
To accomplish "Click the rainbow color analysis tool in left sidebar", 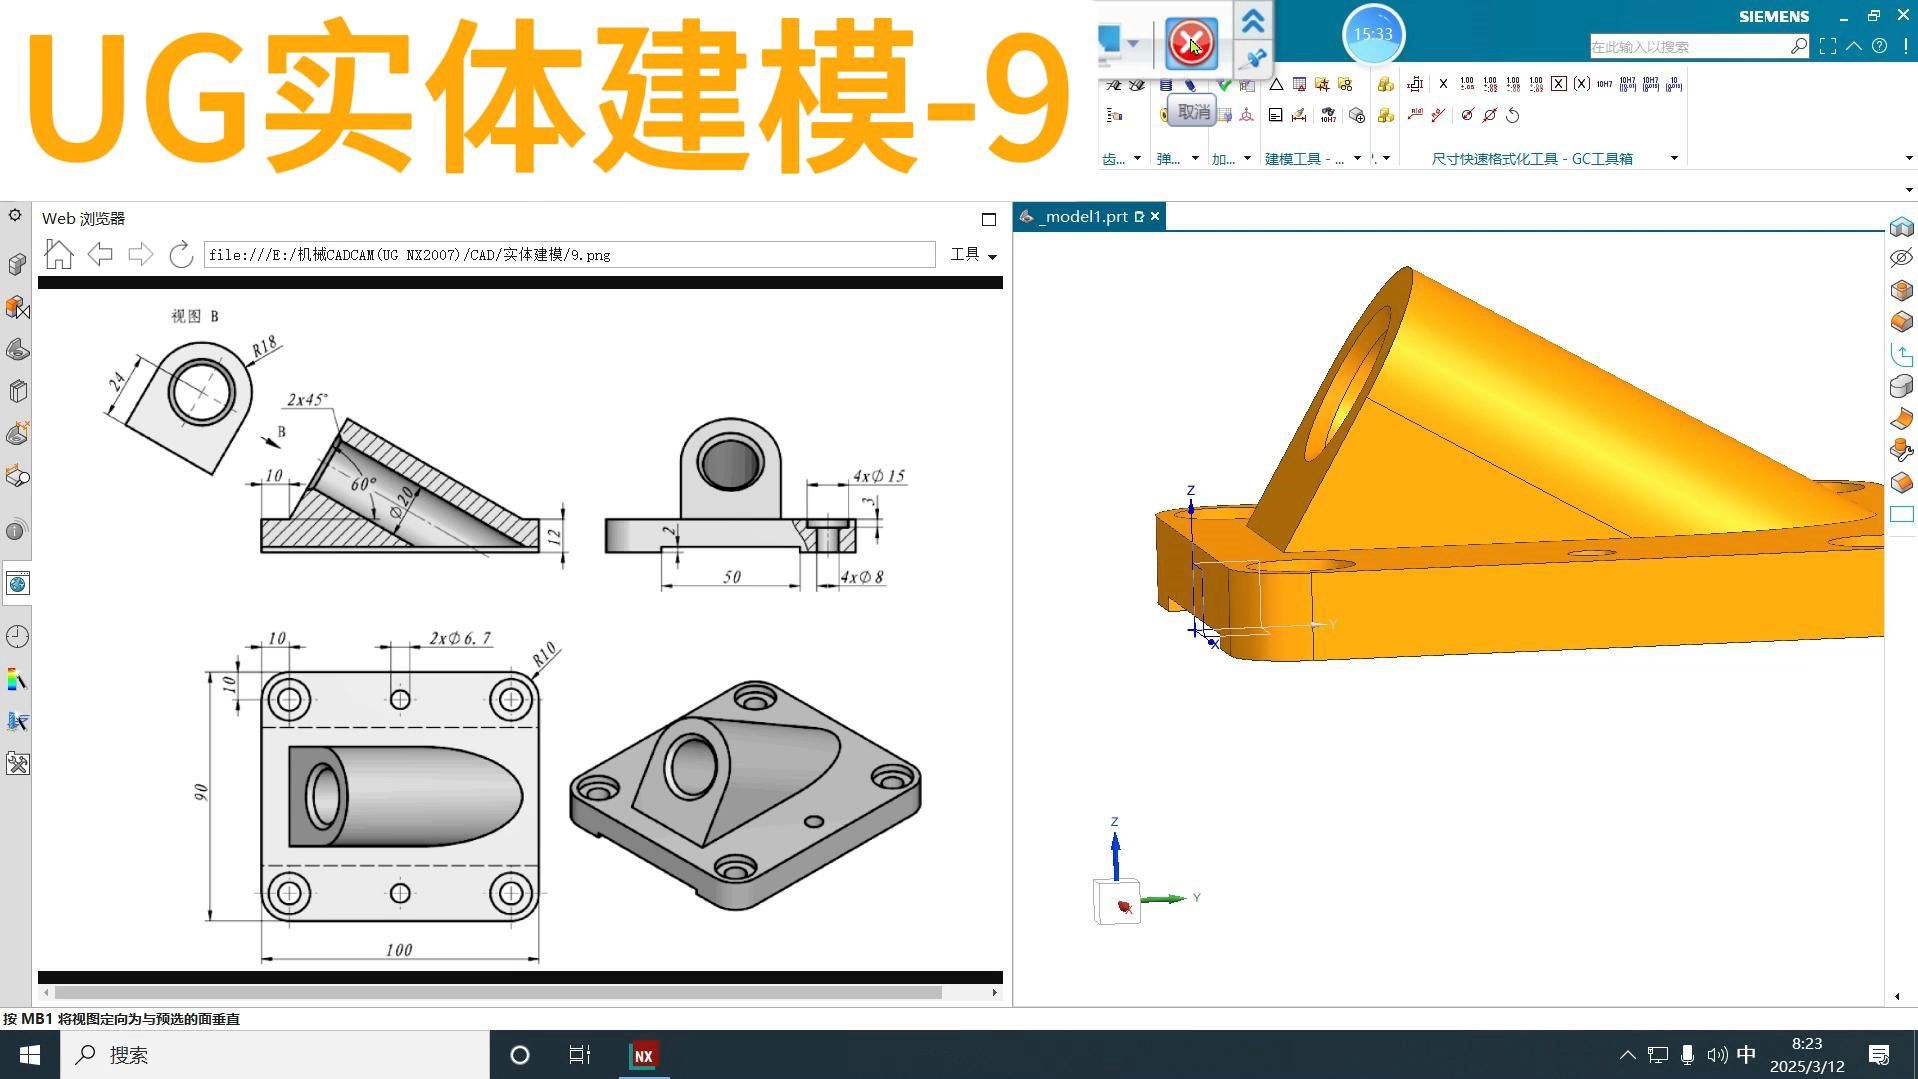I will [16, 679].
